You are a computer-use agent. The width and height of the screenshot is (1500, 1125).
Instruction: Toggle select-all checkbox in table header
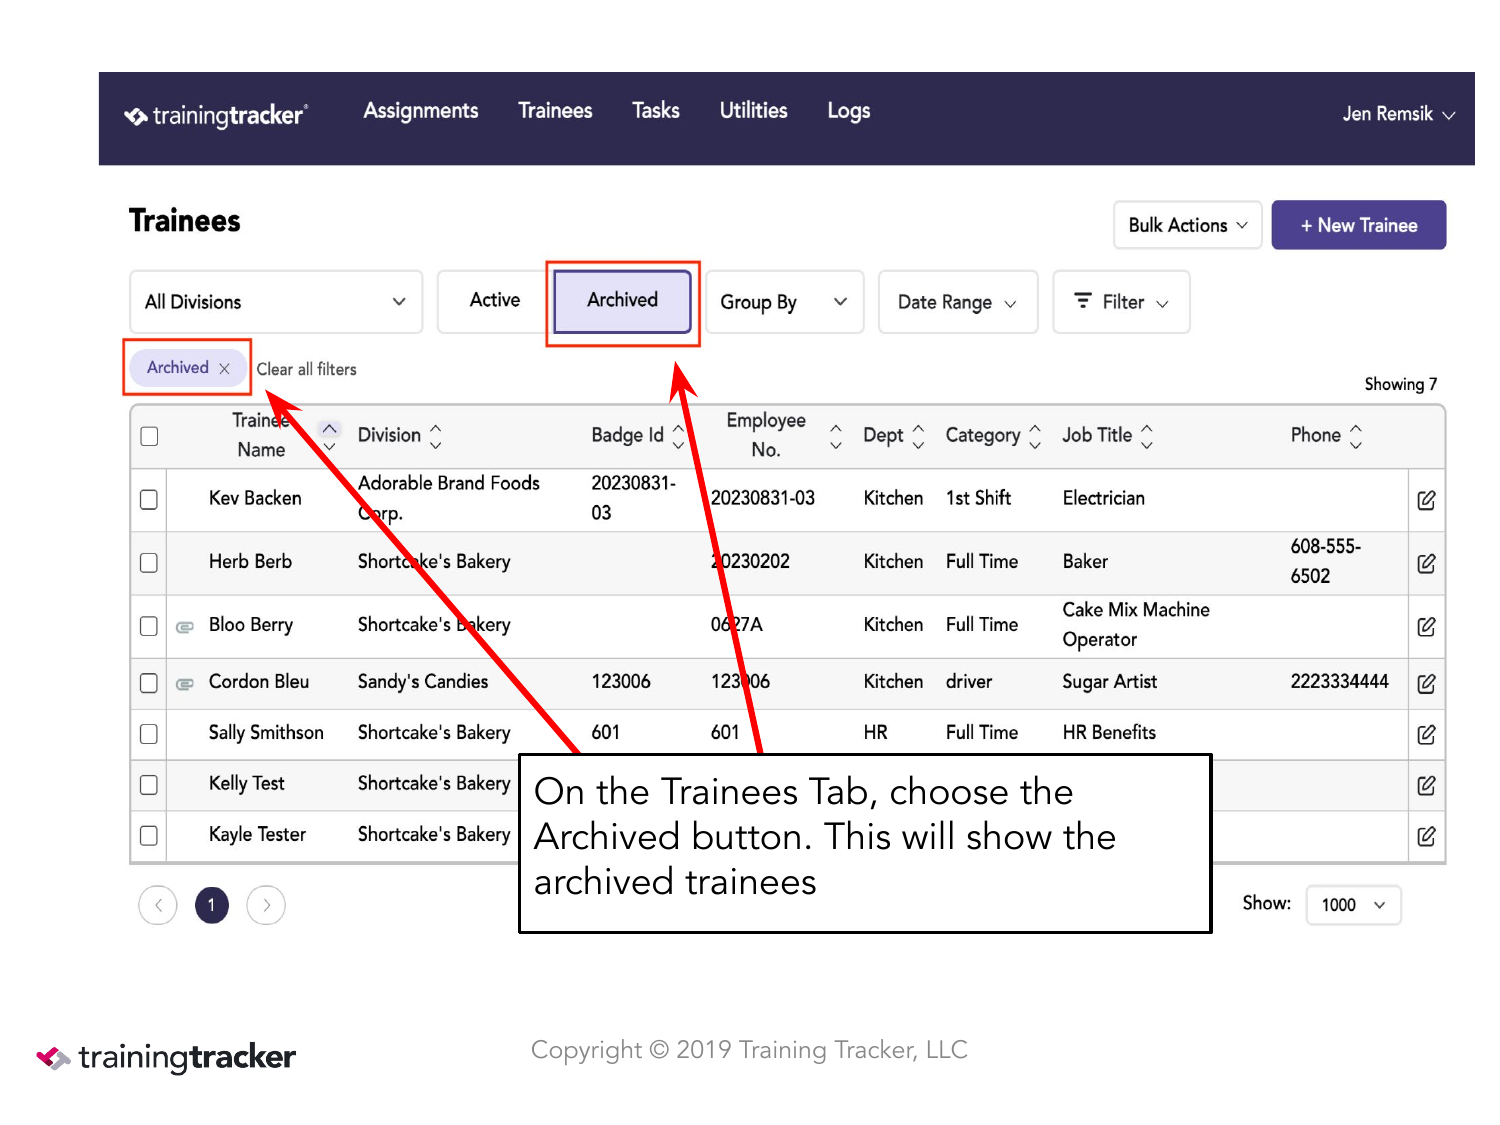[x=149, y=436]
